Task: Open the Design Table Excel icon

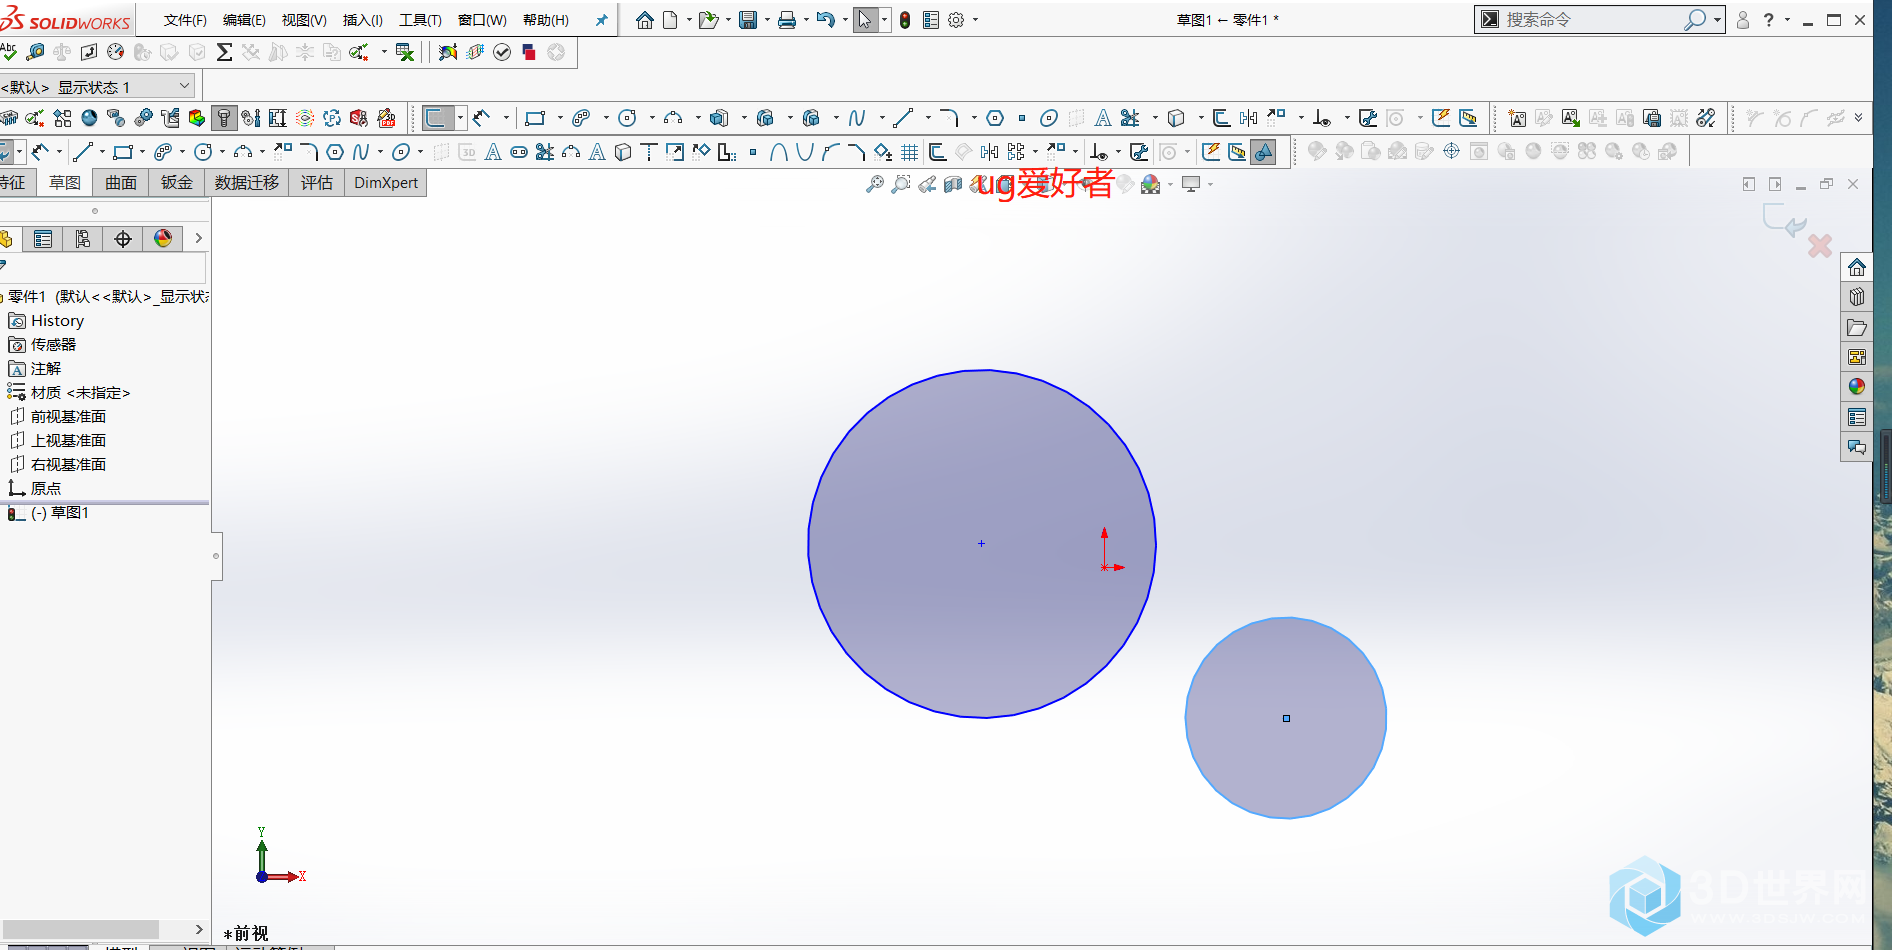Action: (405, 51)
